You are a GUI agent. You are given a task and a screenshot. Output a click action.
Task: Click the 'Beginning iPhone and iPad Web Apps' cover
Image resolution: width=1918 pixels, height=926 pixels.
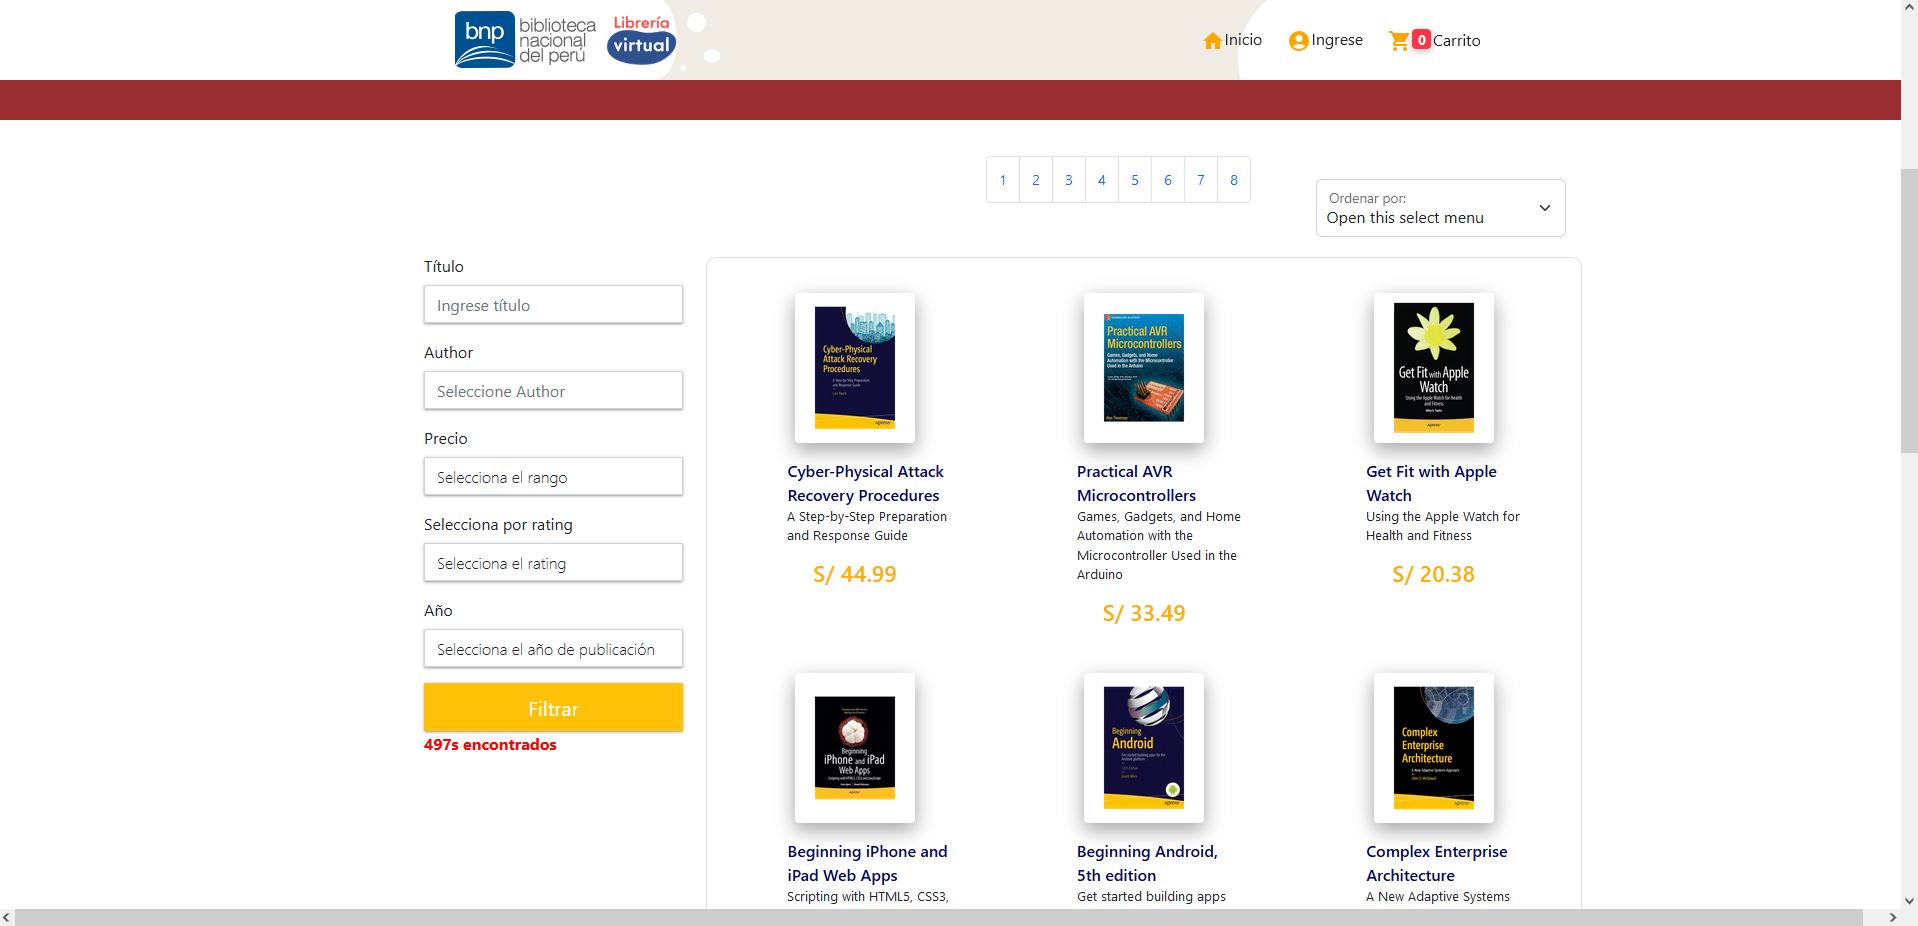point(855,748)
